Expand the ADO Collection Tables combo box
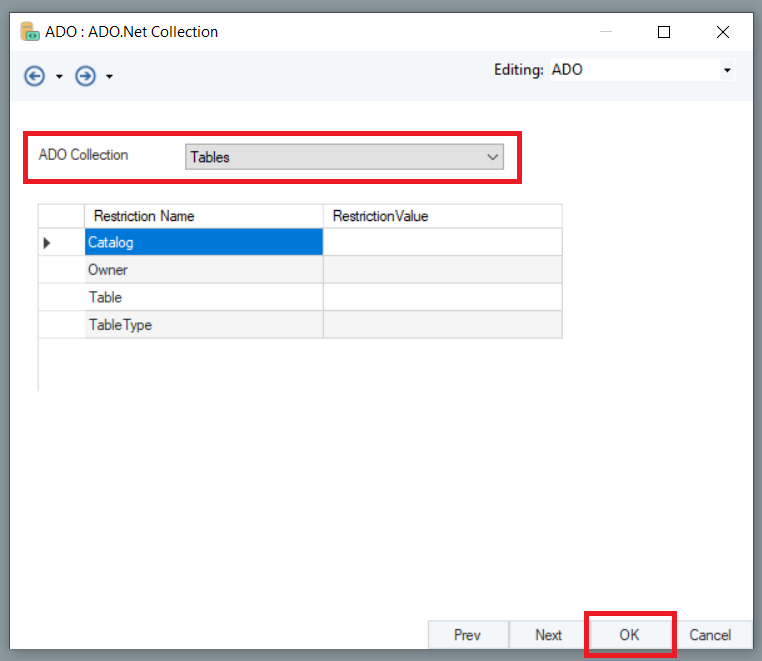 click(491, 157)
